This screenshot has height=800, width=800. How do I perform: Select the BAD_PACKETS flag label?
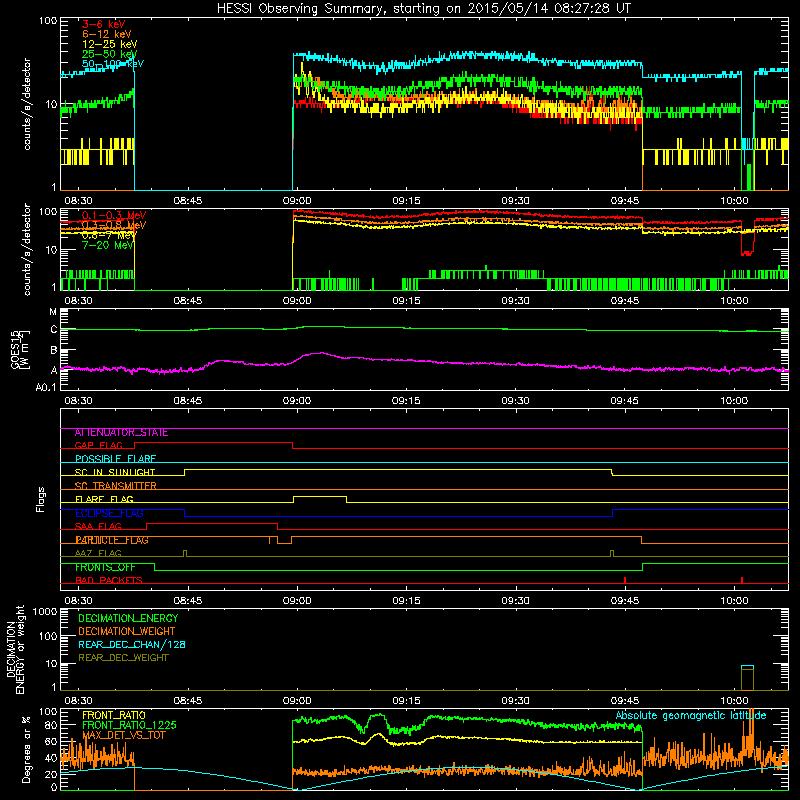click(x=109, y=581)
